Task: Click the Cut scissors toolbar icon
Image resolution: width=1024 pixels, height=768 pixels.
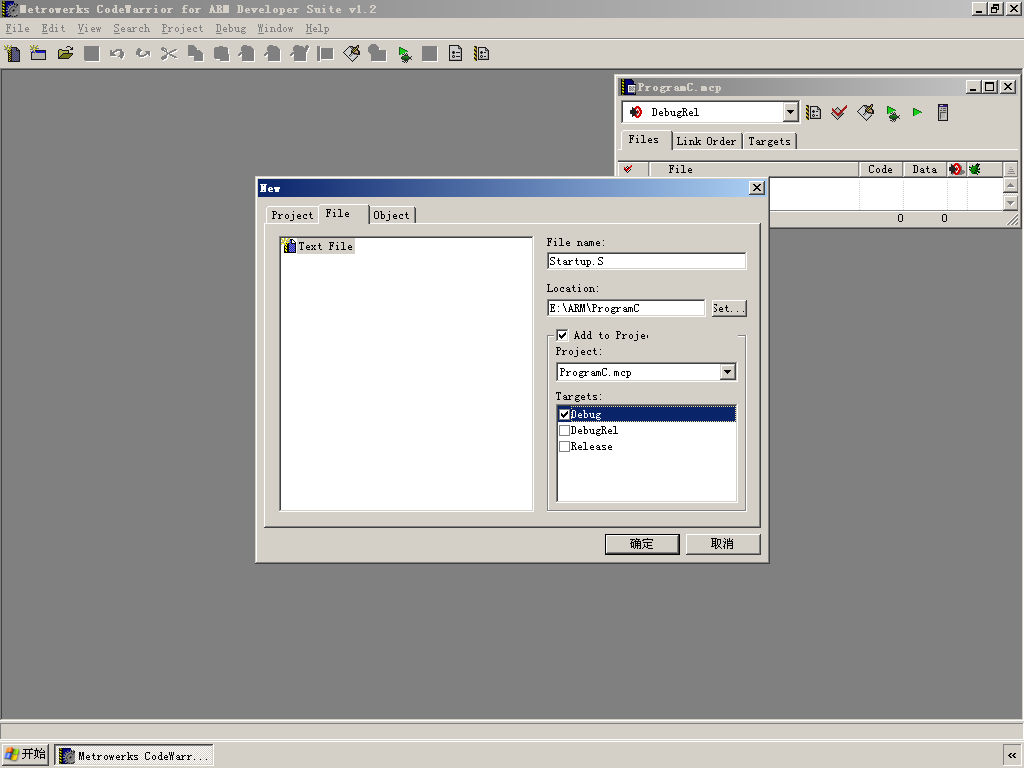Action: click(169, 54)
